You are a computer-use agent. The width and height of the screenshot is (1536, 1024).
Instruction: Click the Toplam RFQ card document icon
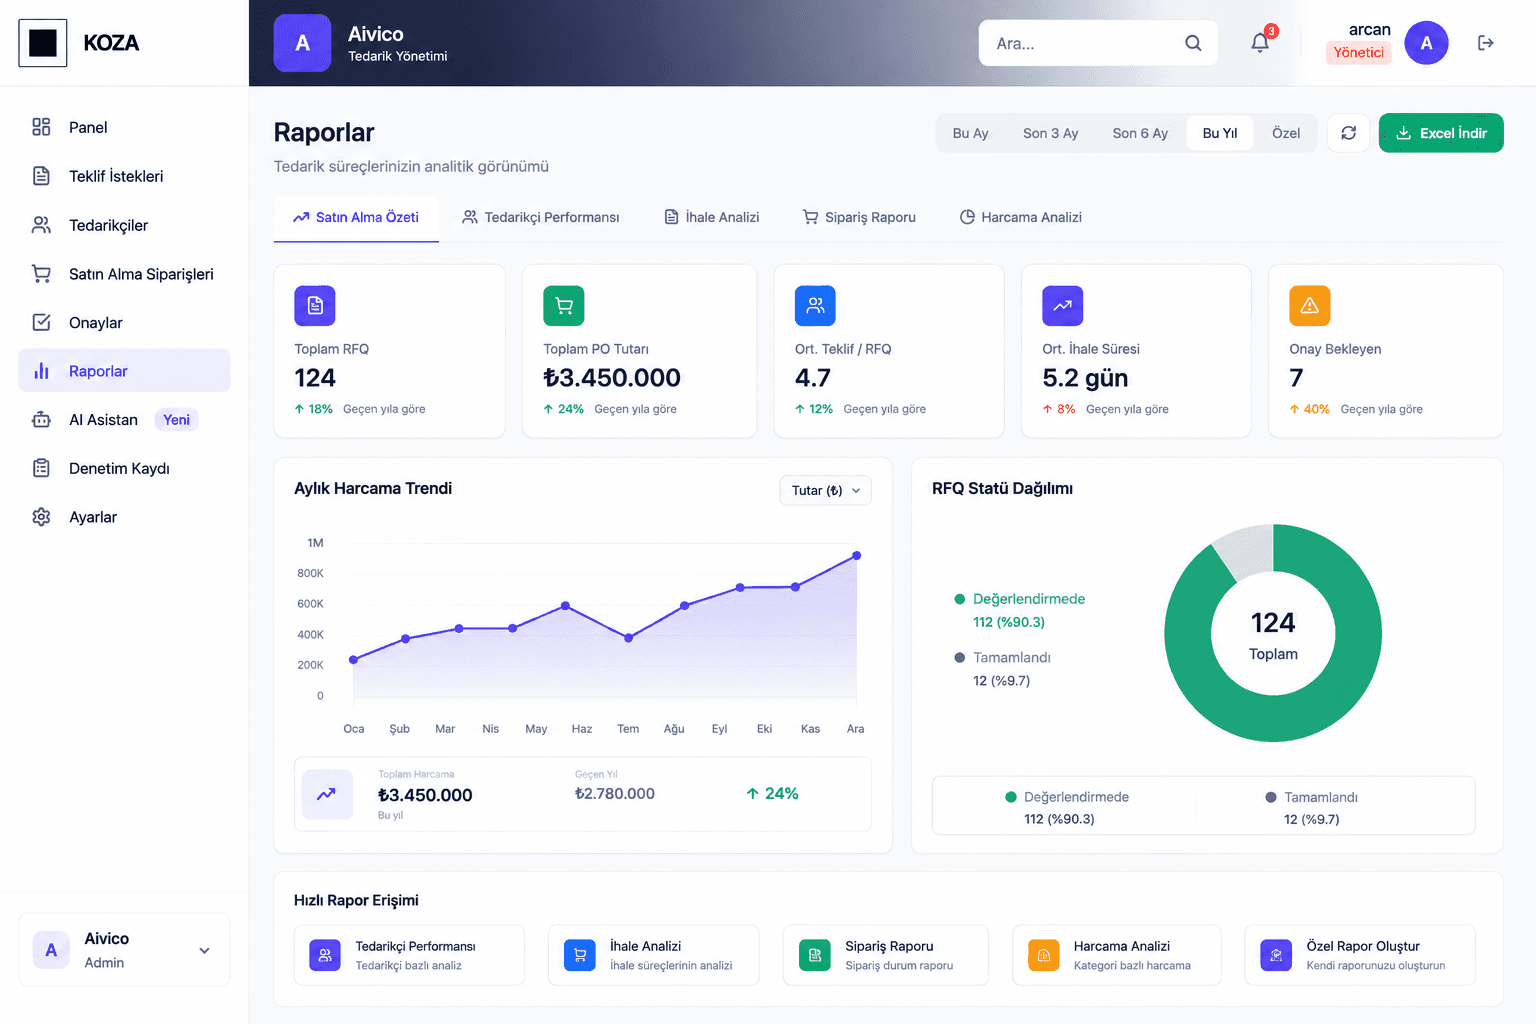(315, 306)
